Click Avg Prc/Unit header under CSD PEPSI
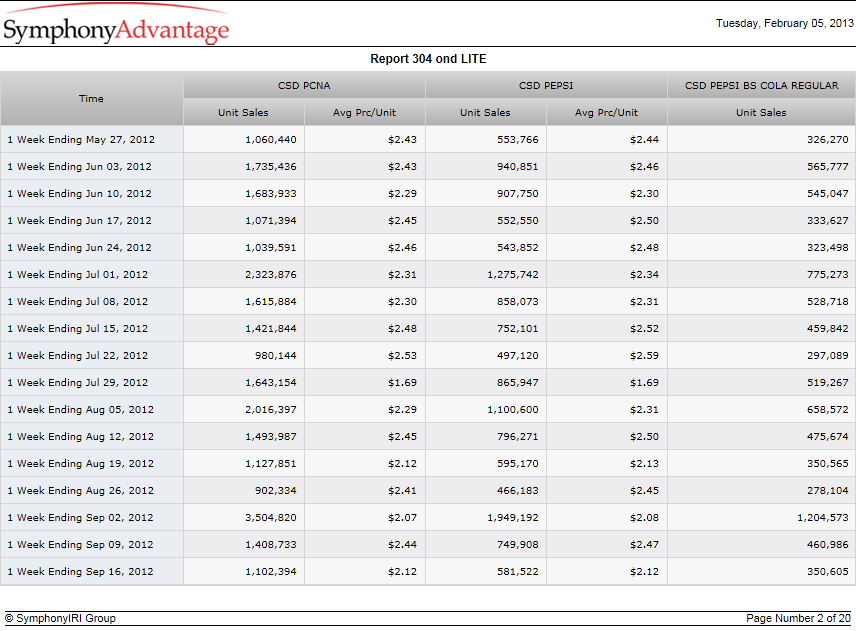 (607, 112)
